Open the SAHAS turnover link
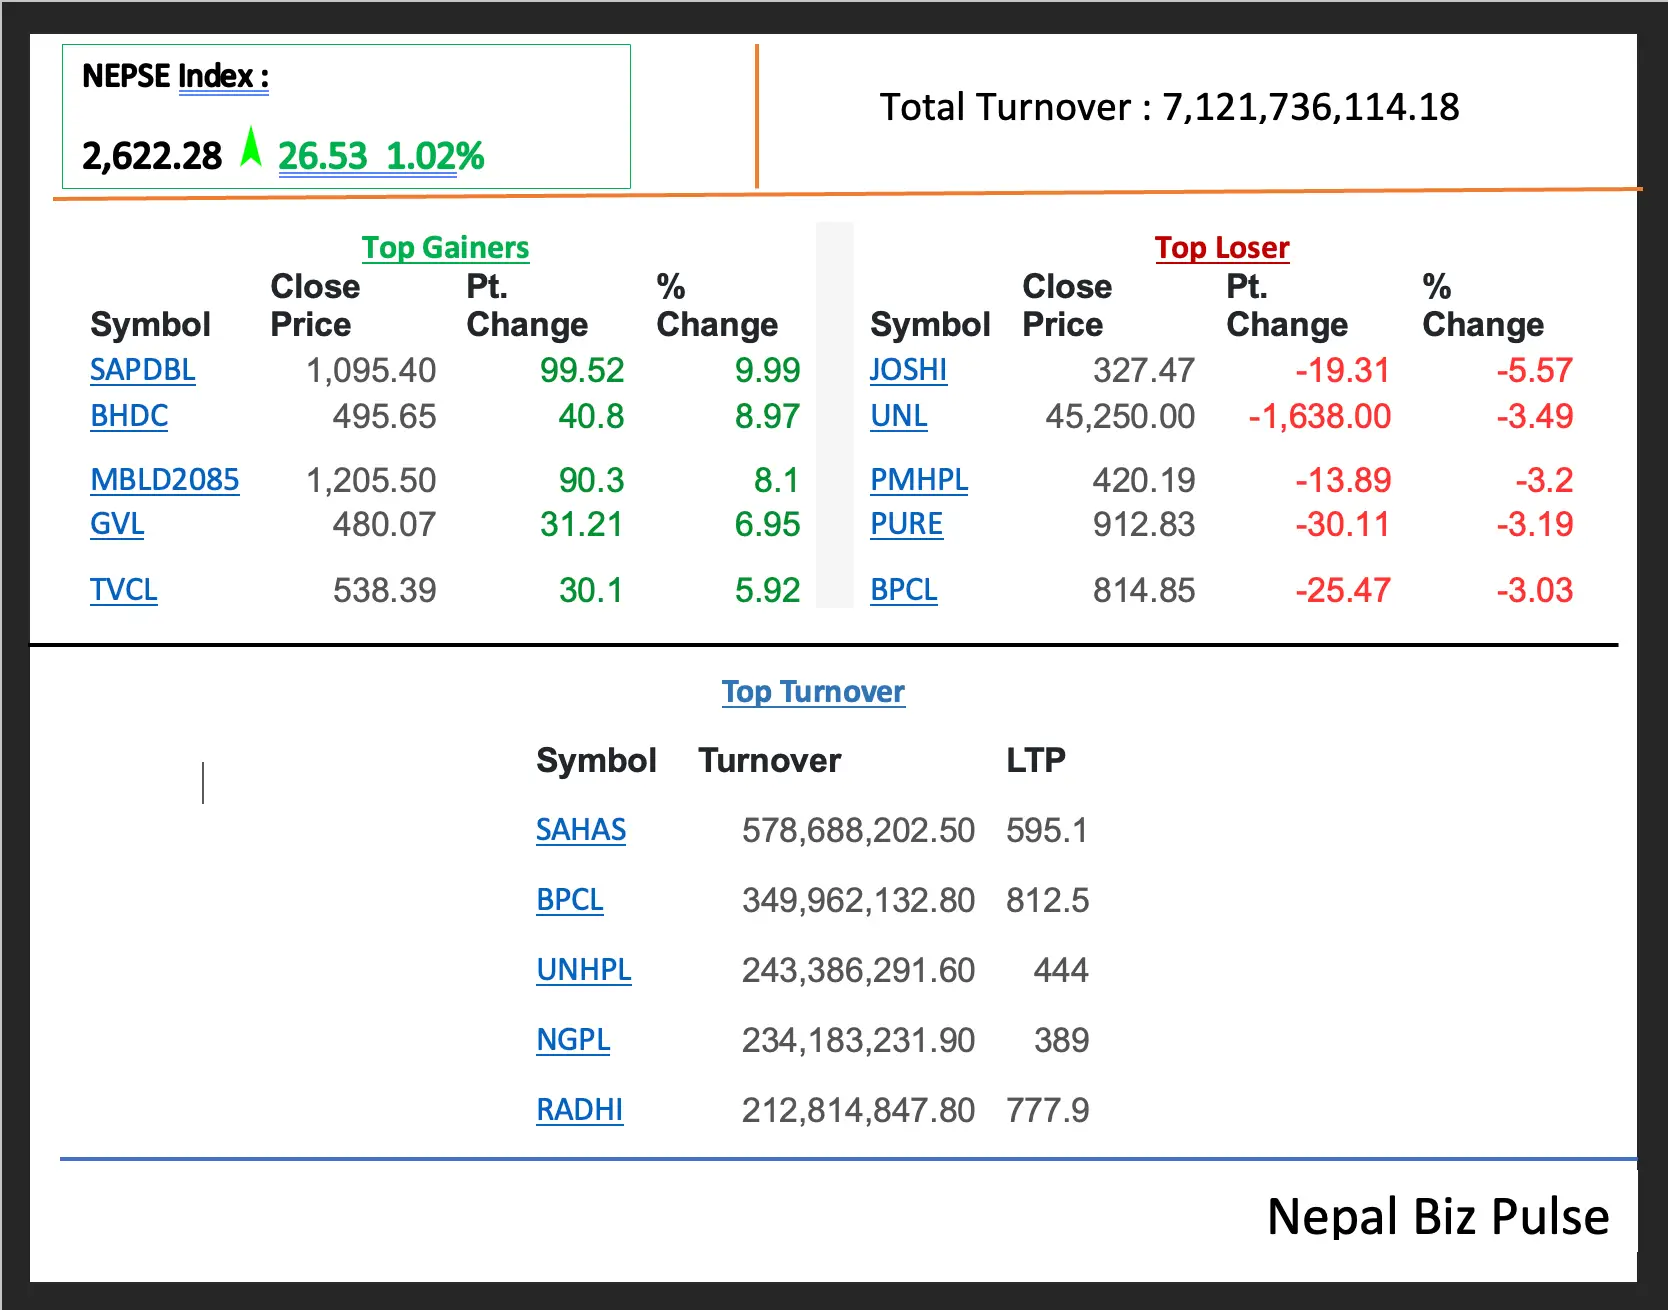Screen dimensions: 1668x1310 580,830
